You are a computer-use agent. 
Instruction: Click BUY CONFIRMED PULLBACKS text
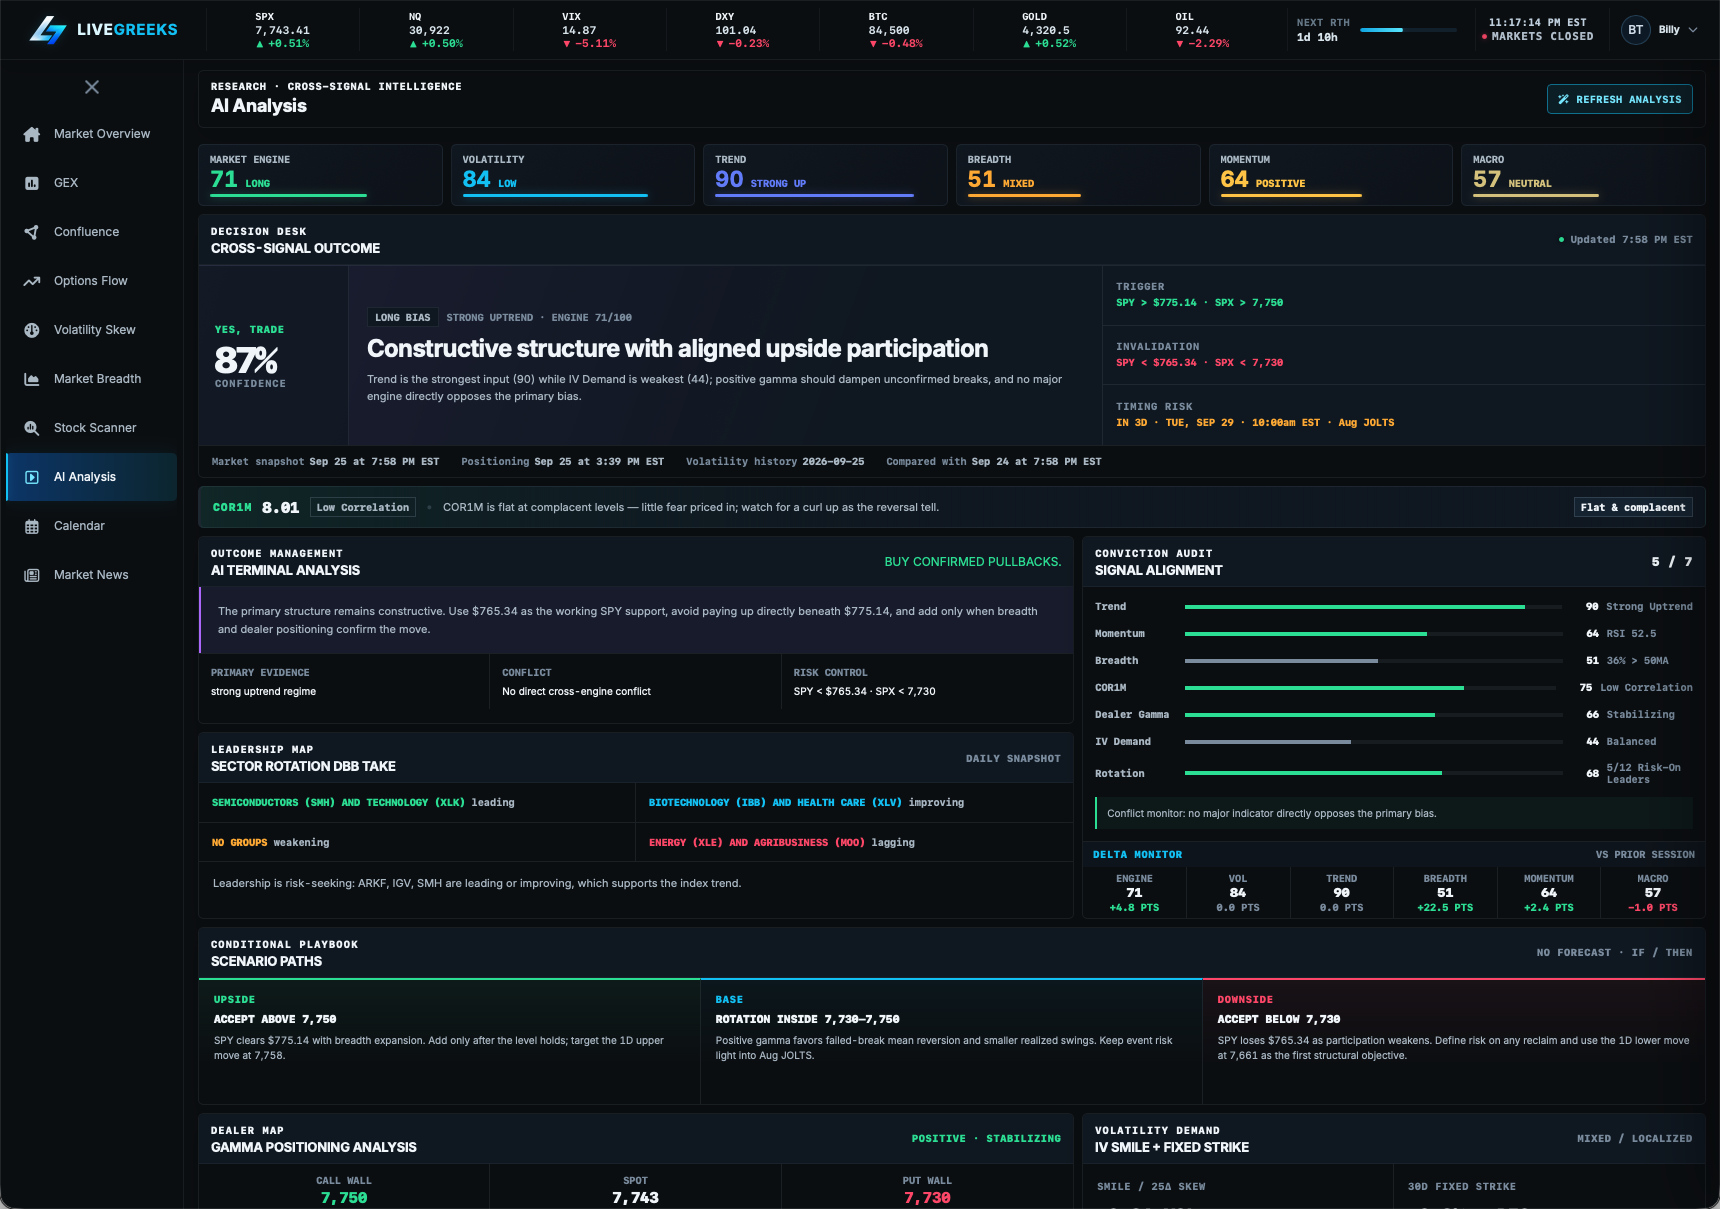[973, 562]
